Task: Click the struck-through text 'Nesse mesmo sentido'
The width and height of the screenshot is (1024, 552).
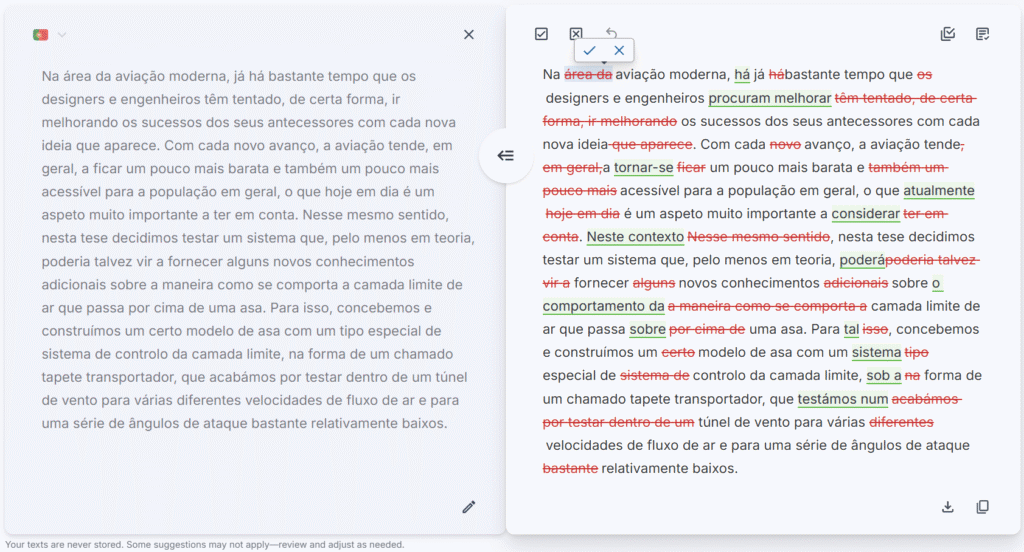Action: pyautogui.click(x=760, y=237)
